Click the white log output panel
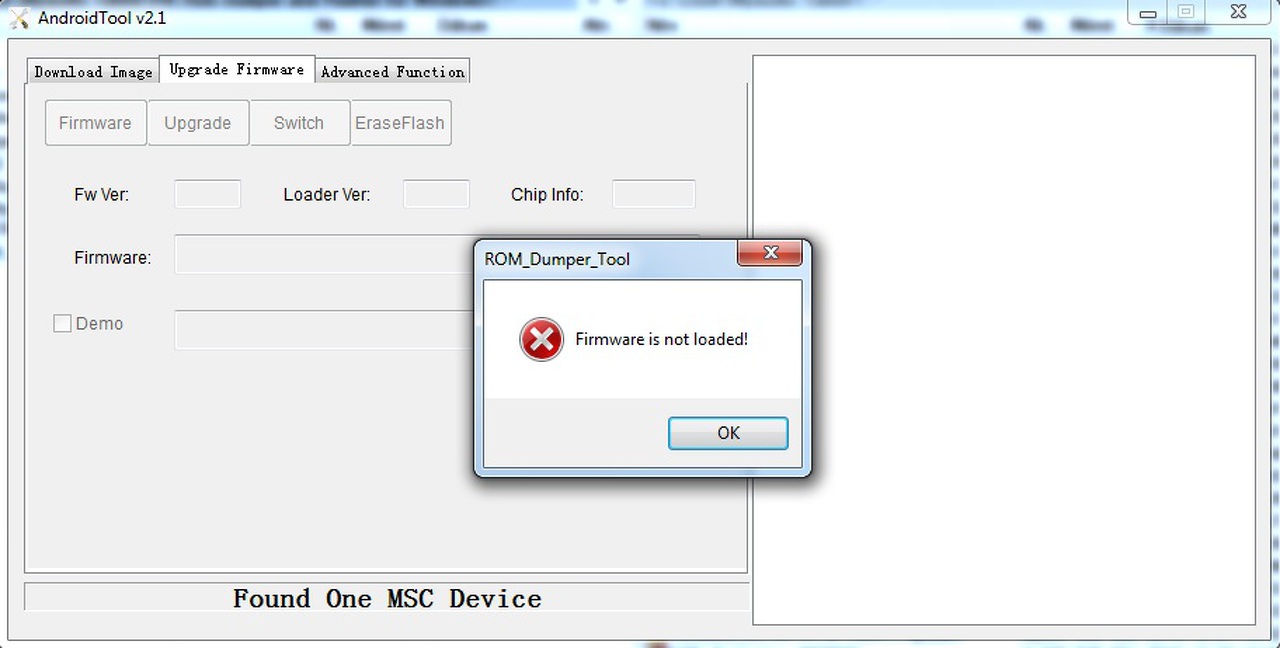This screenshot has width=1280, height=648. 1004,339
